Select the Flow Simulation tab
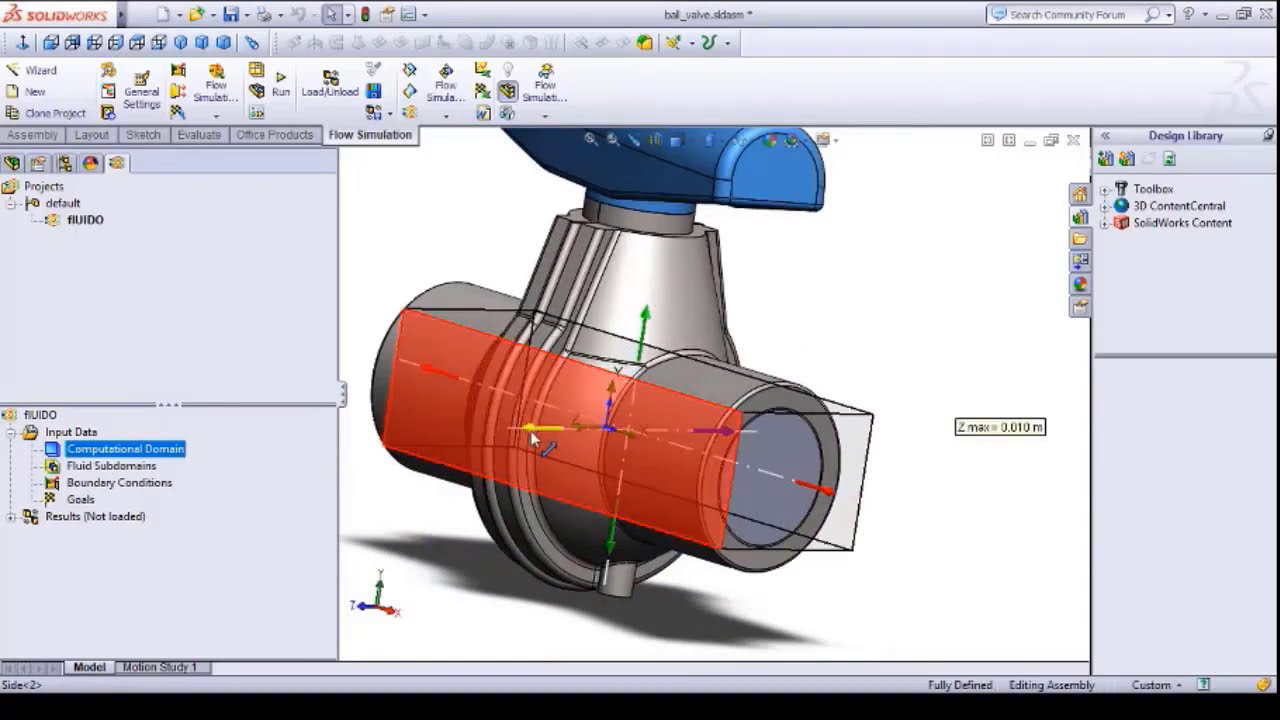Image resolution: width=1280 pixels, height=720 pixels. [x=370, y=135]
